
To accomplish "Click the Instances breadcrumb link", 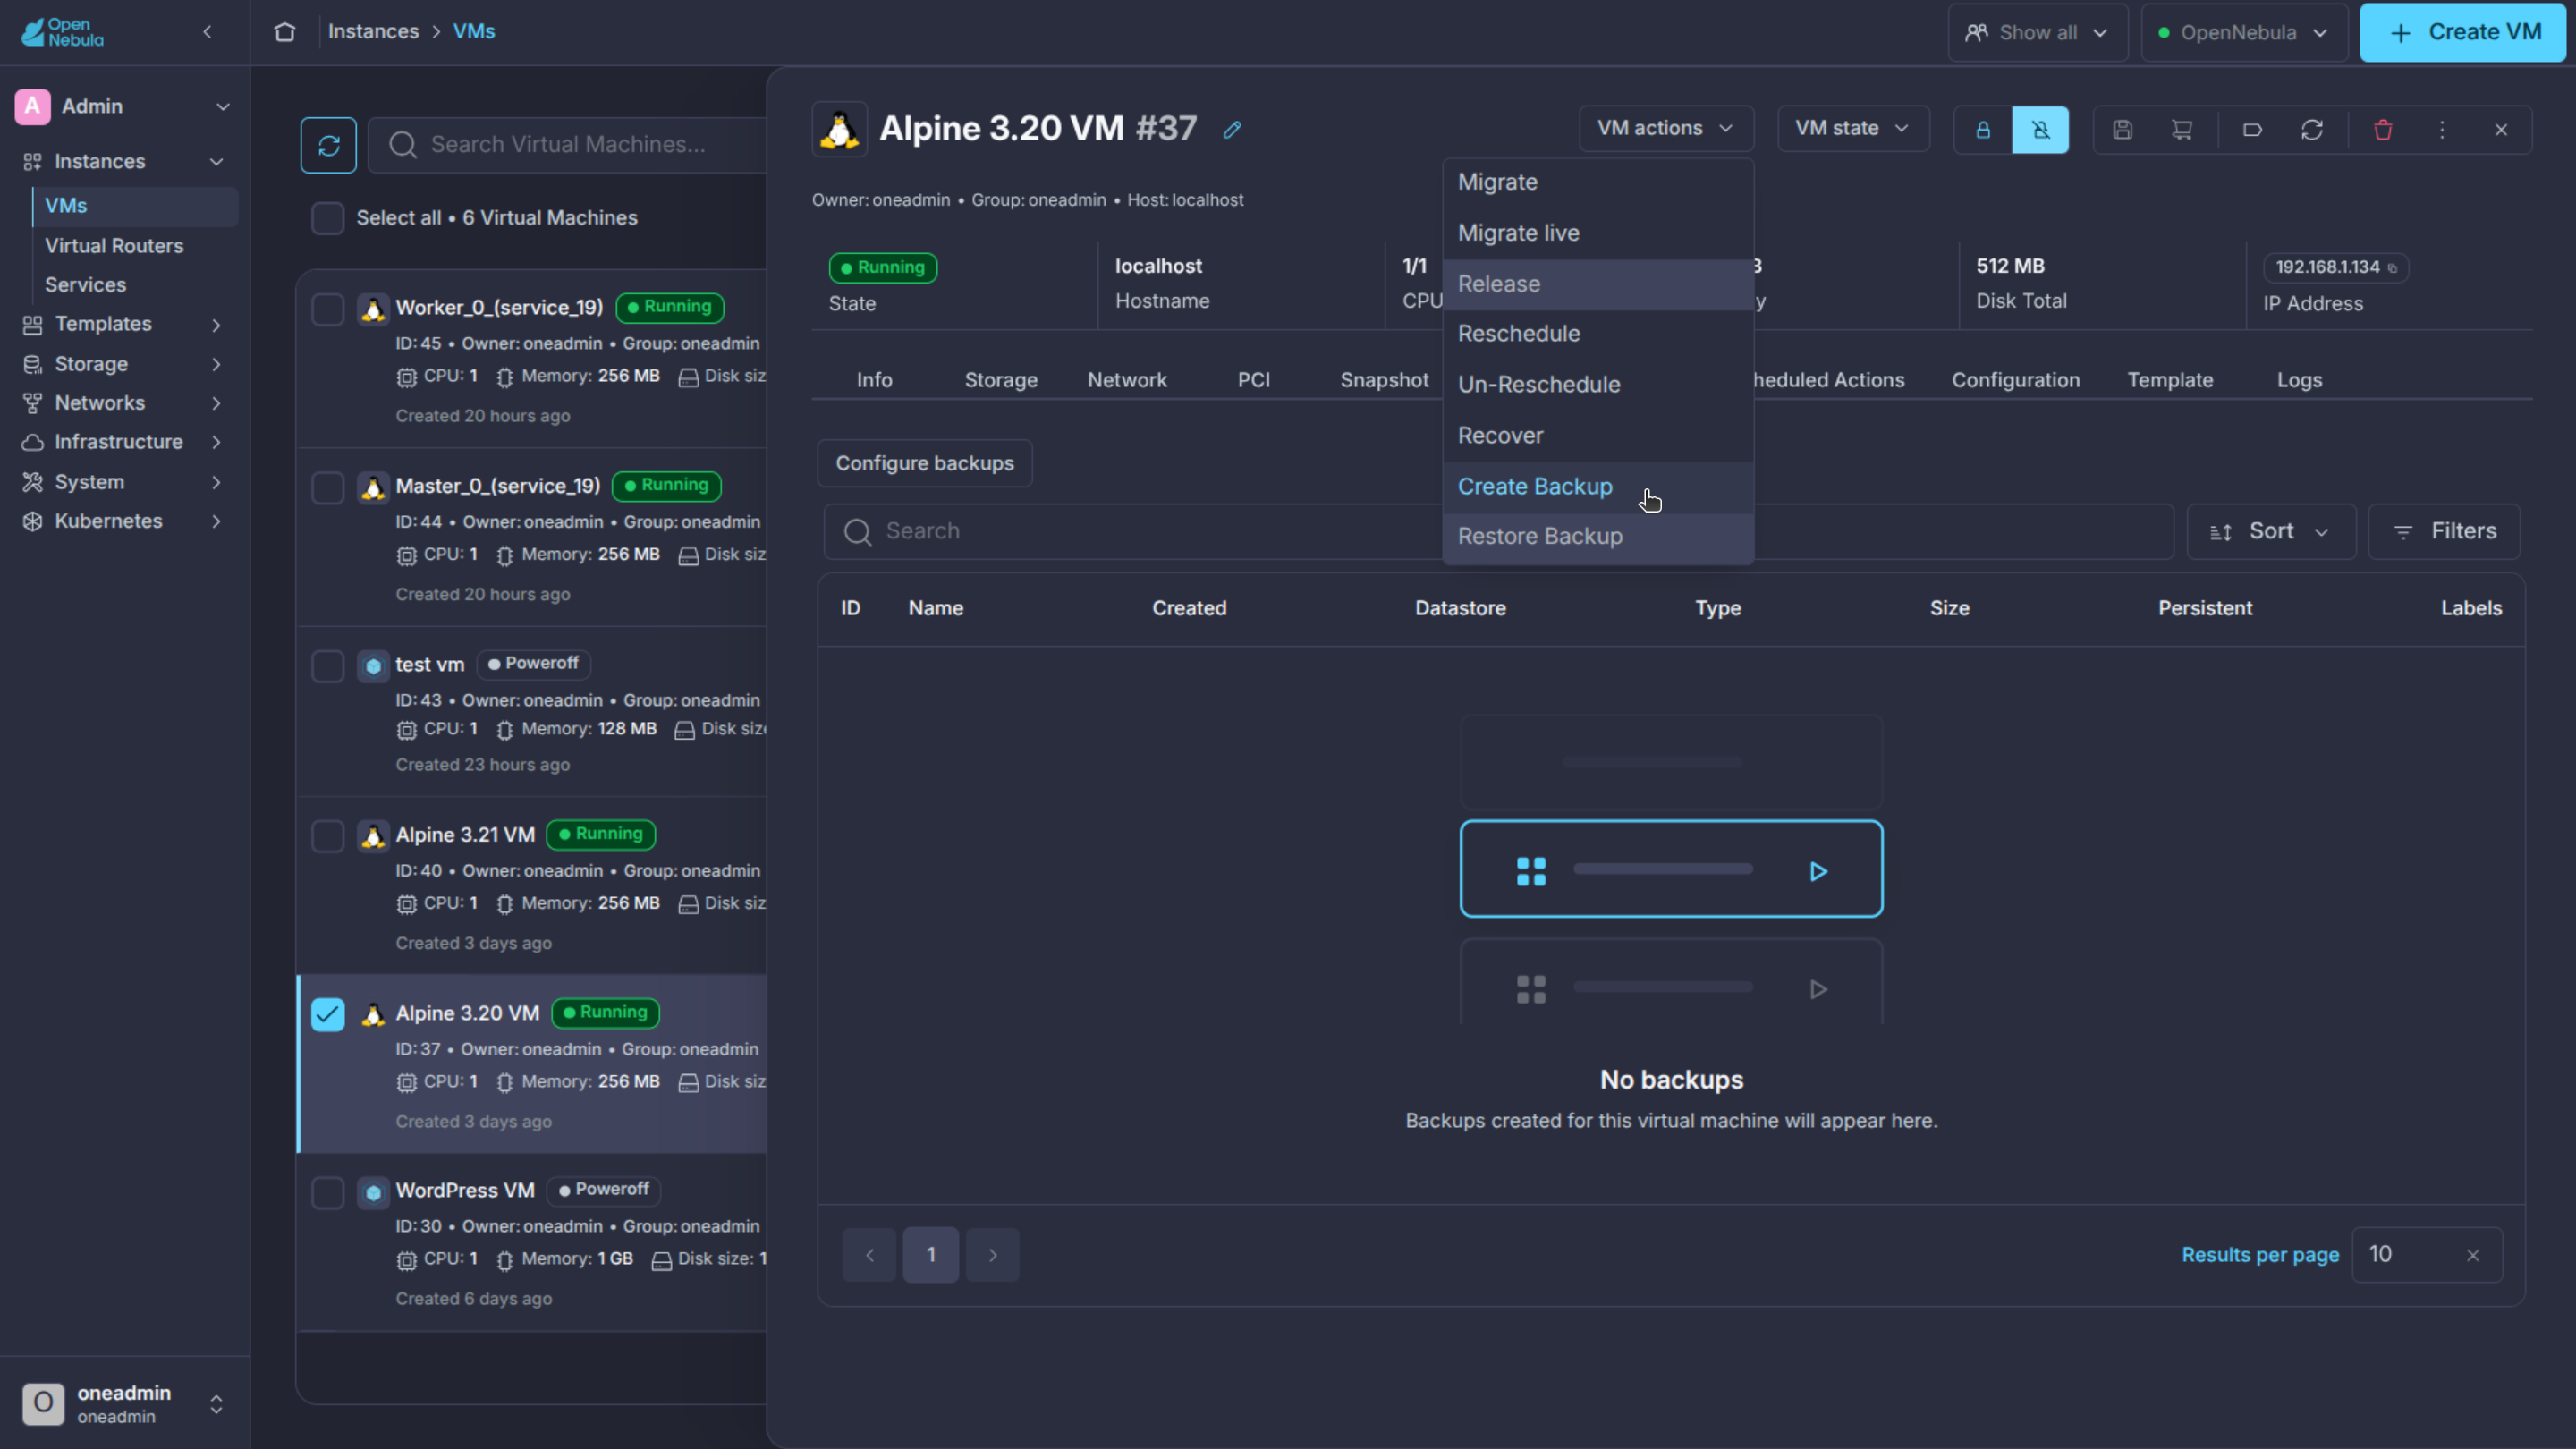I will [373, 32].
